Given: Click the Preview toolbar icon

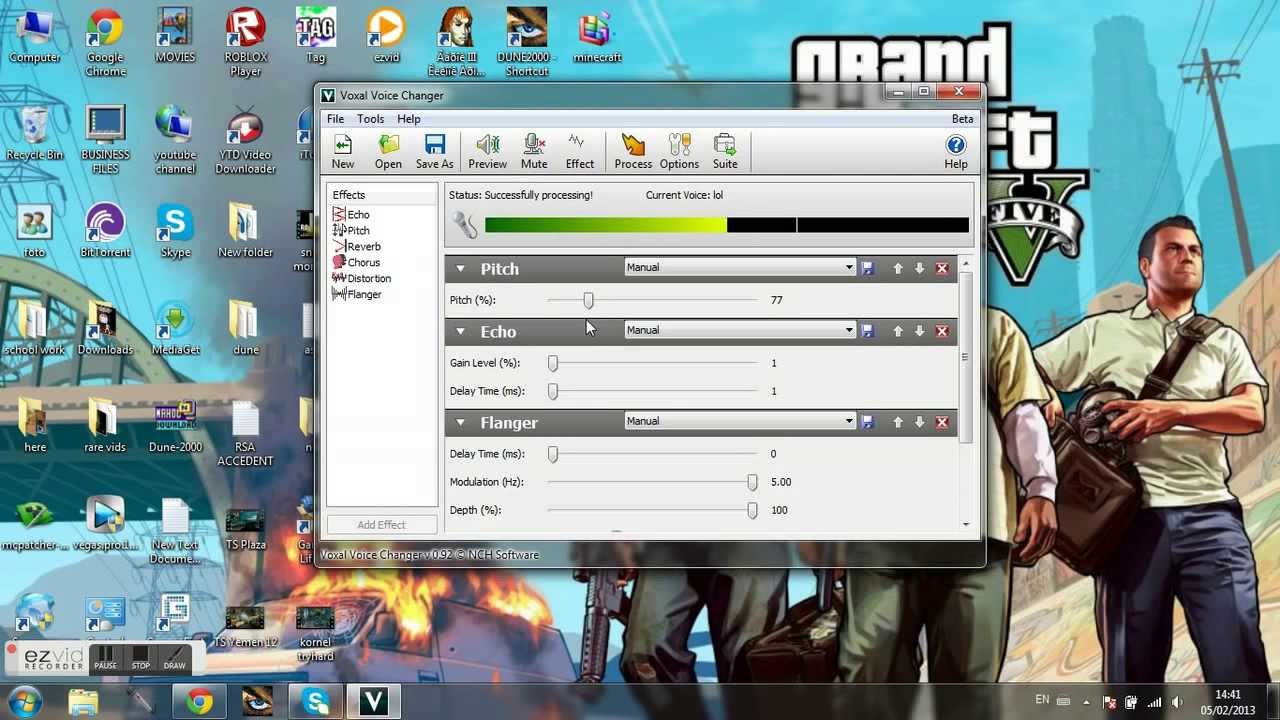Looking at the screenshot, I should pyautogui.click(x=487, y=151).
